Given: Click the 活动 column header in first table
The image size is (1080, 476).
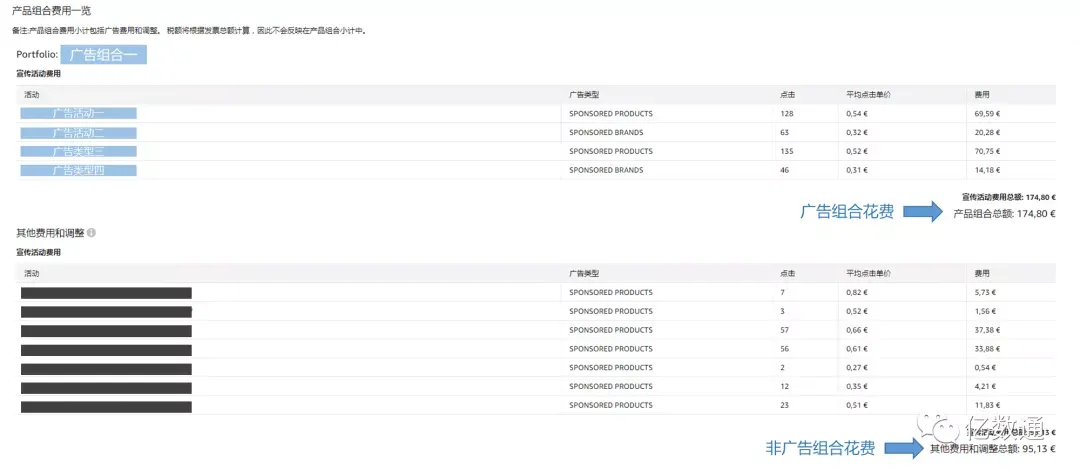Looking at the screenshot, I should click(32, 95).
